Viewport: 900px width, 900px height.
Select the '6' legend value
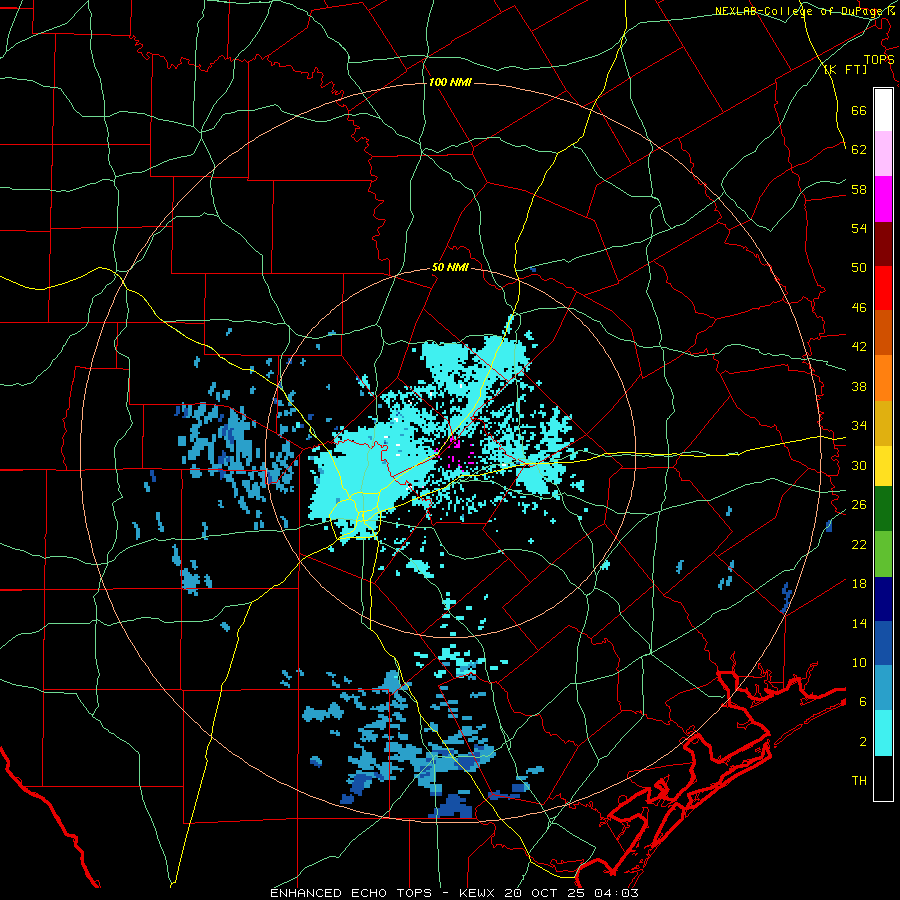[x=863, y=702]
